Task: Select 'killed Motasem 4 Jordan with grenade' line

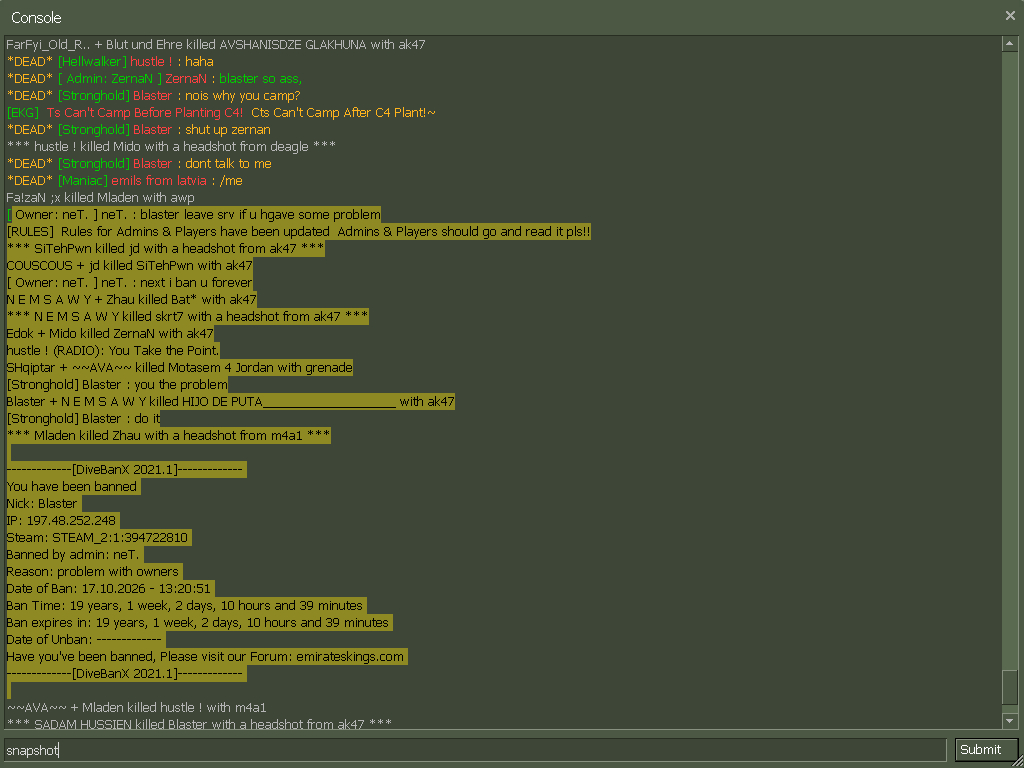Action: pyautogui.click(x=180, y=367)
